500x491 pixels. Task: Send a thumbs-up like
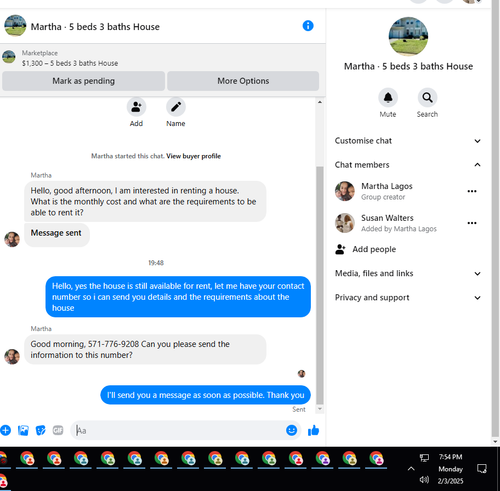click(x=313, y=430)
